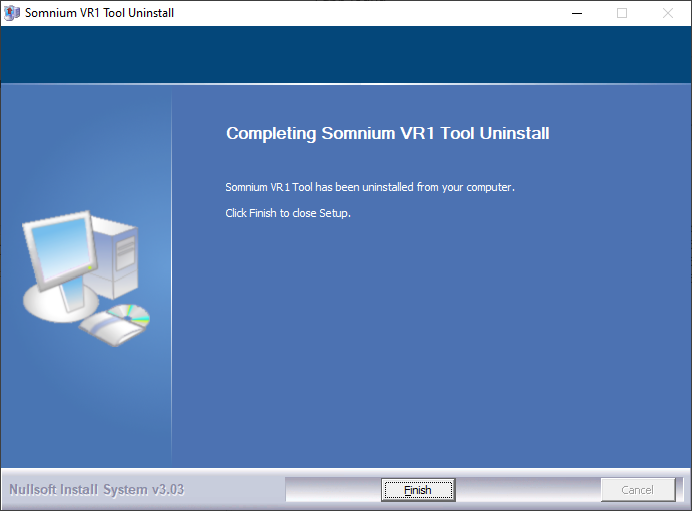
Task: Minimize the Somnium VR1 Tool Uninstall window
Action: coord(577,13)
